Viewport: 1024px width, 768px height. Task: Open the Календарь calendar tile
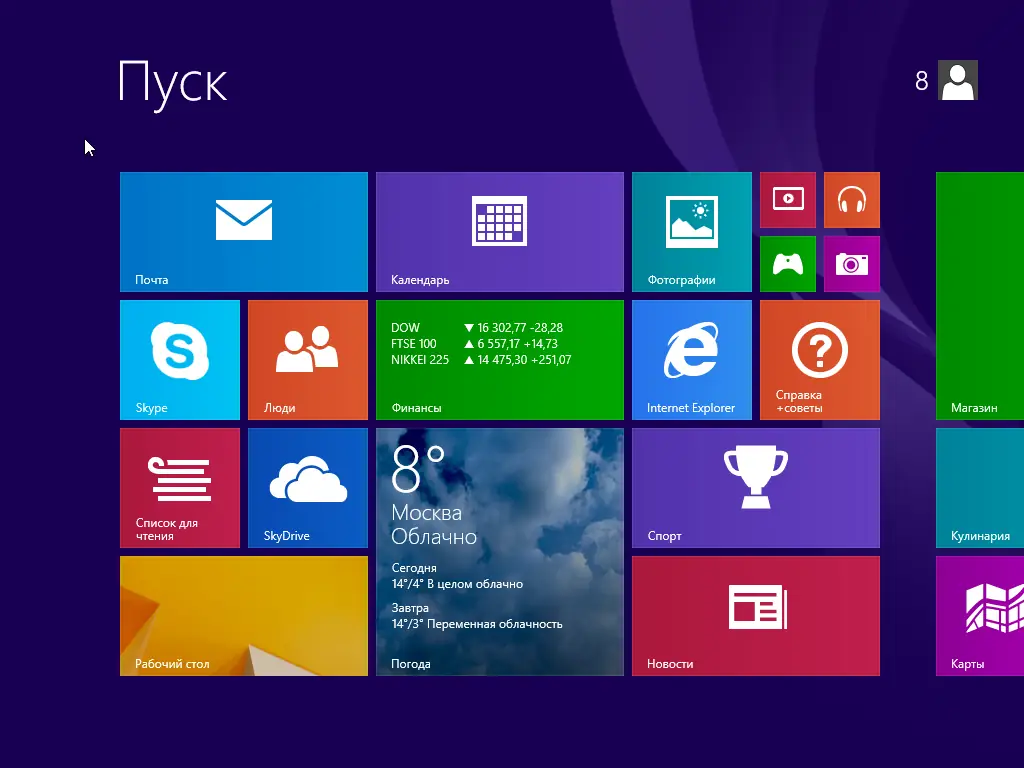(500, 232)
